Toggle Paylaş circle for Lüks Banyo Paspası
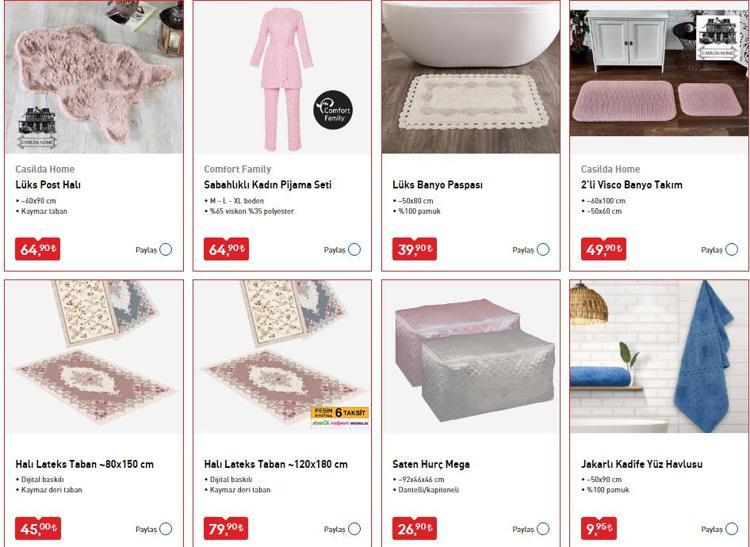This screenshot has height=547, width=750. click(543, 250)
